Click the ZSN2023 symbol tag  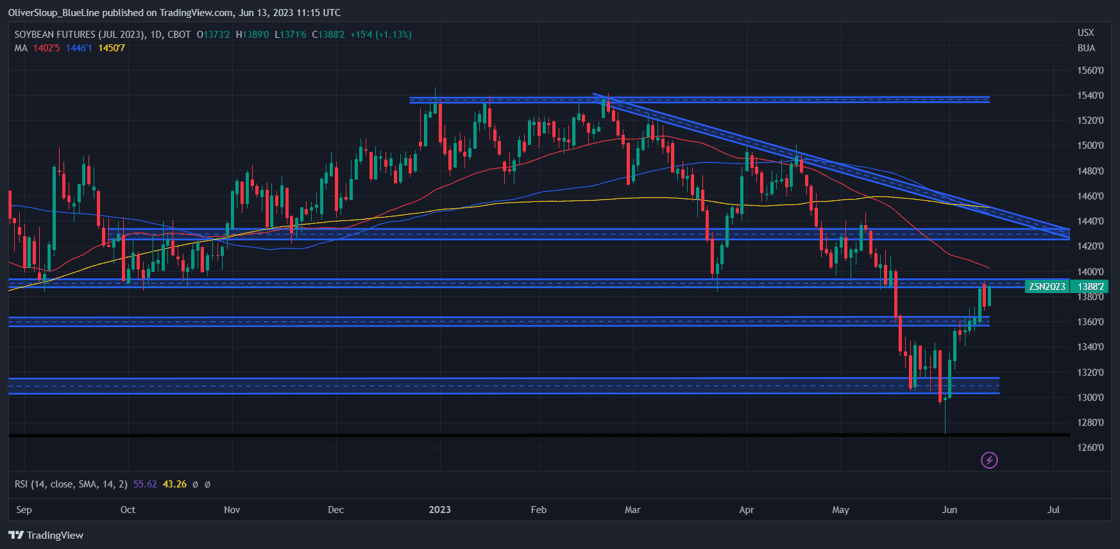coord(1046,286)
